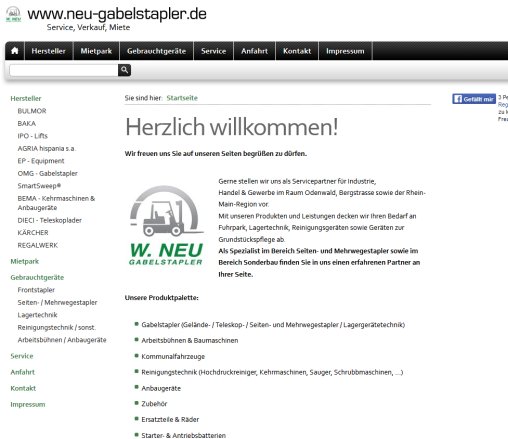
Task: Open Arbeitsbühnen / Anbaugeräte sidebar link
Action: (62, 340)
